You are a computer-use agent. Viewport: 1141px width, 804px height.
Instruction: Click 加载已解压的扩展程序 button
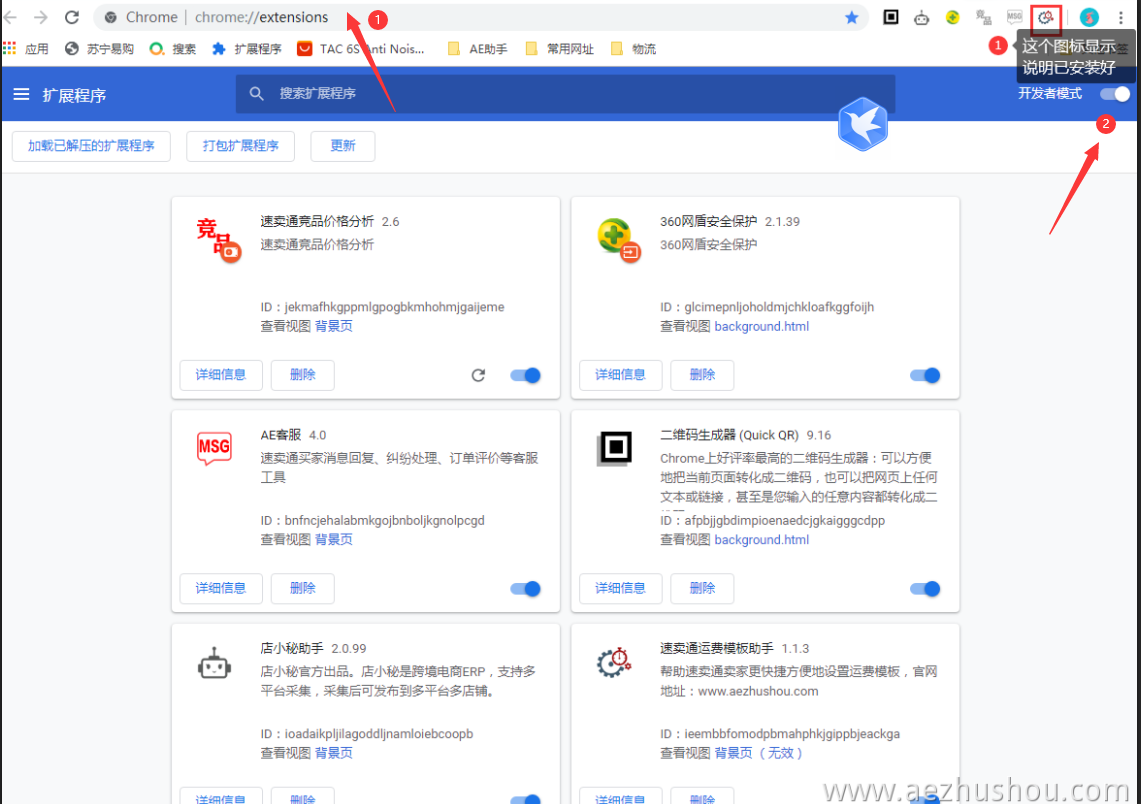(x=92, y=146)
